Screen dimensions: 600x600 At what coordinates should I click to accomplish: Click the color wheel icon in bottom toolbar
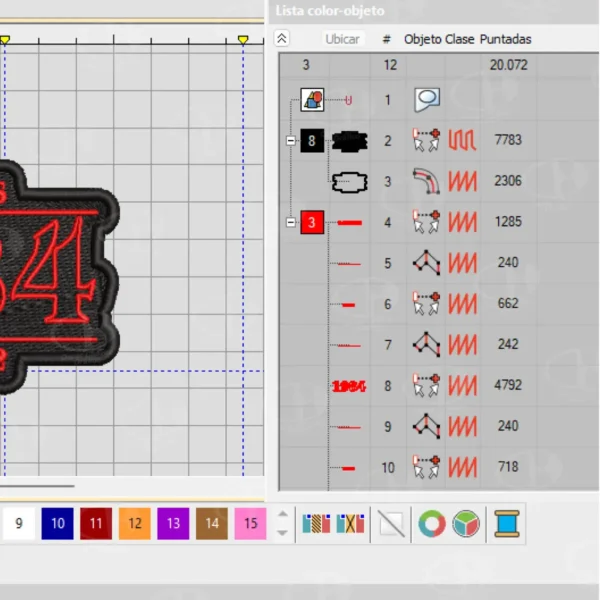[432, 523]
